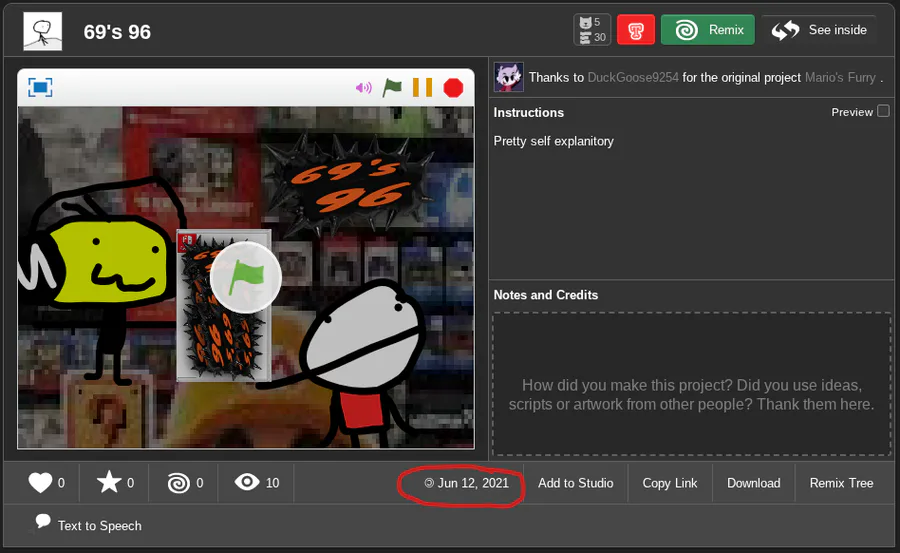Favorite the project with star icon
This screenshot has width=900, height=553.
click(x=109, y=482)
